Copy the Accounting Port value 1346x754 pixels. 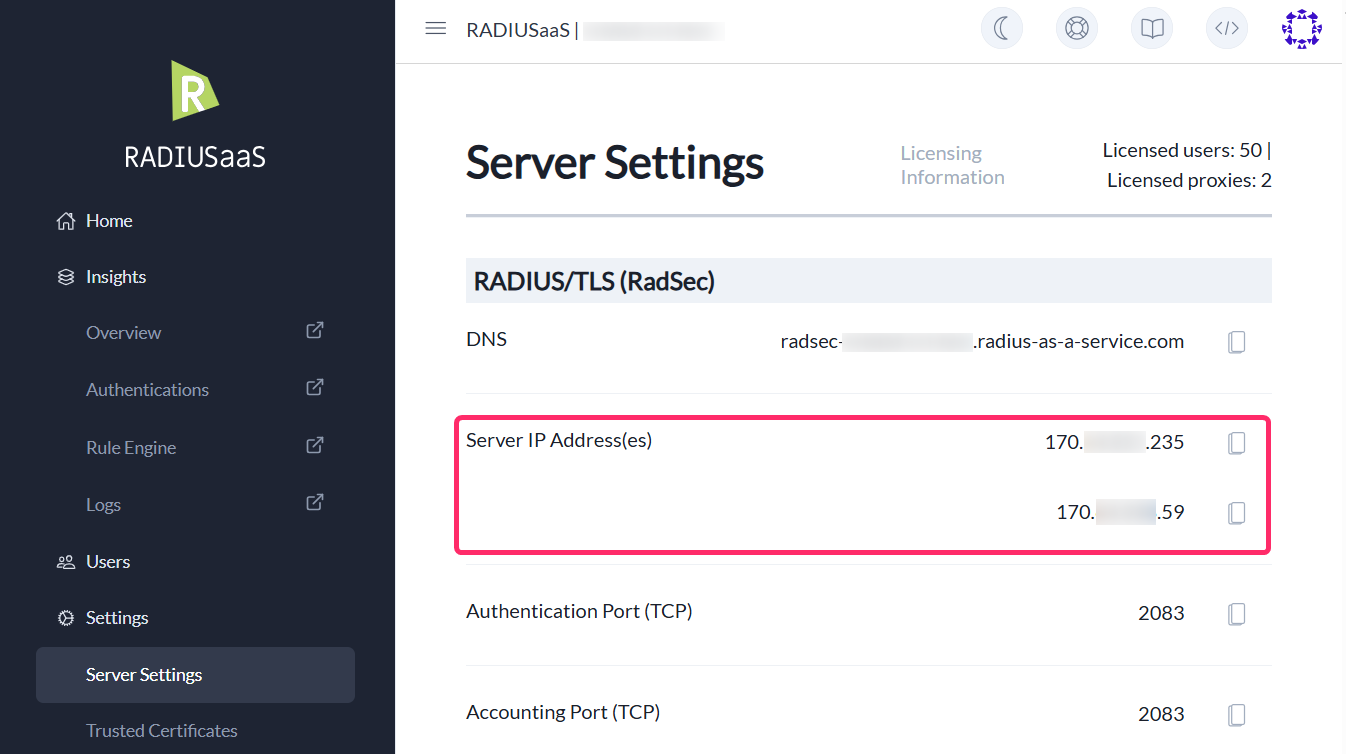click(x=1236, y=715)
